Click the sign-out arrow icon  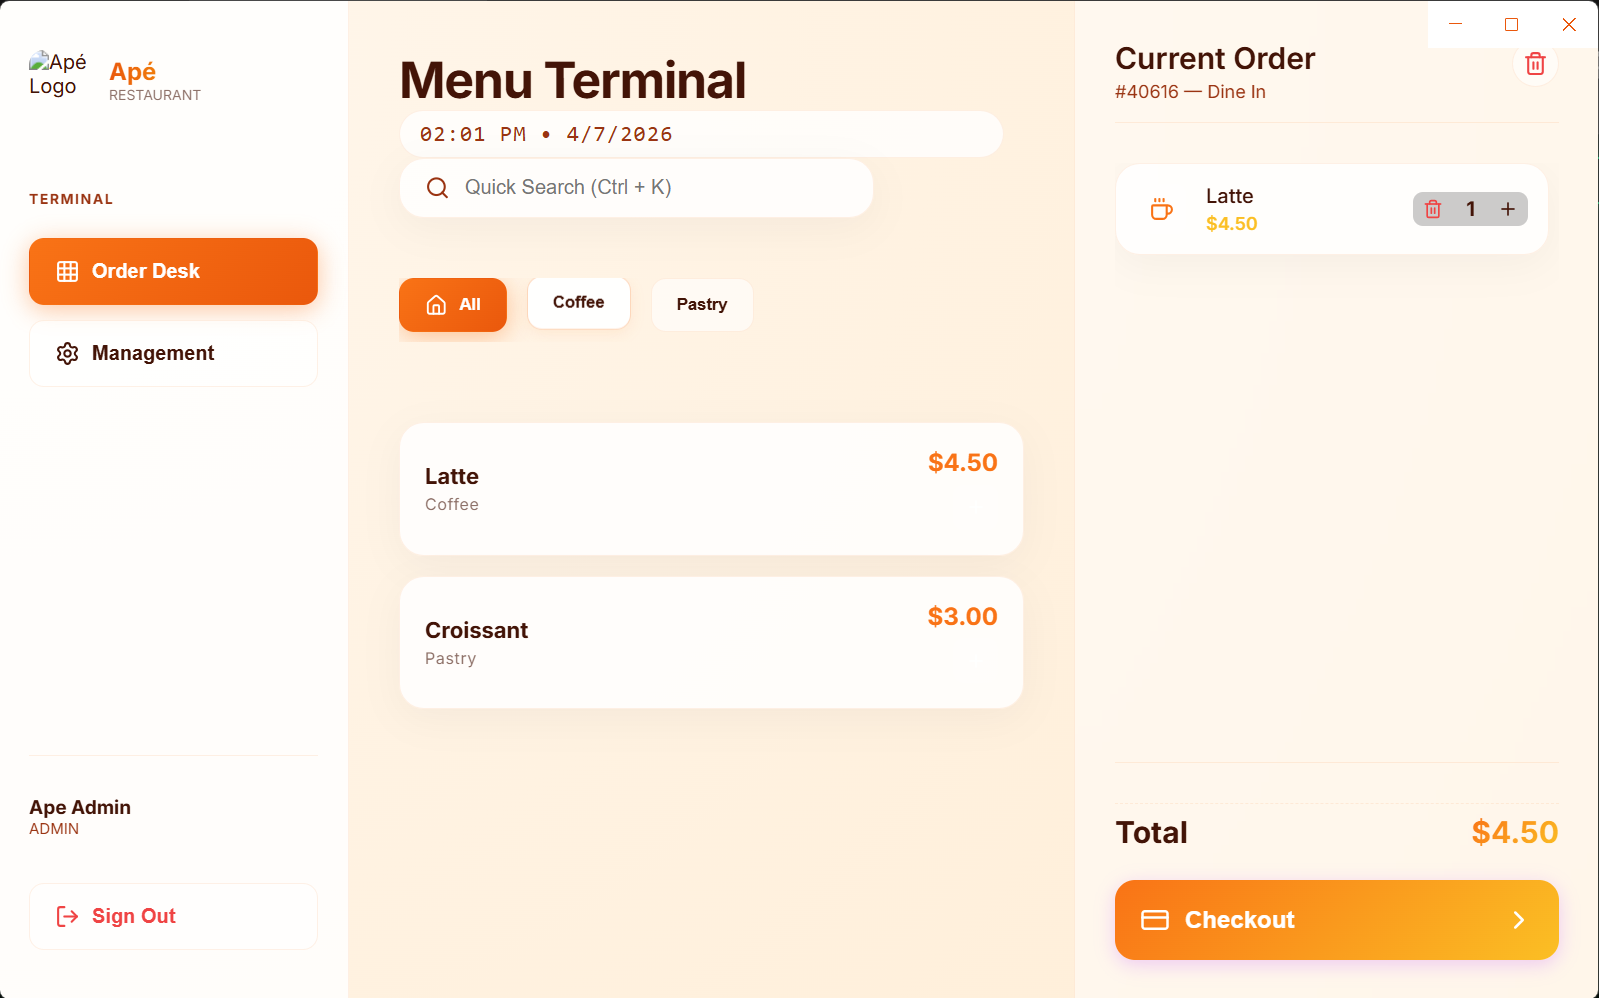click(67, 916)
